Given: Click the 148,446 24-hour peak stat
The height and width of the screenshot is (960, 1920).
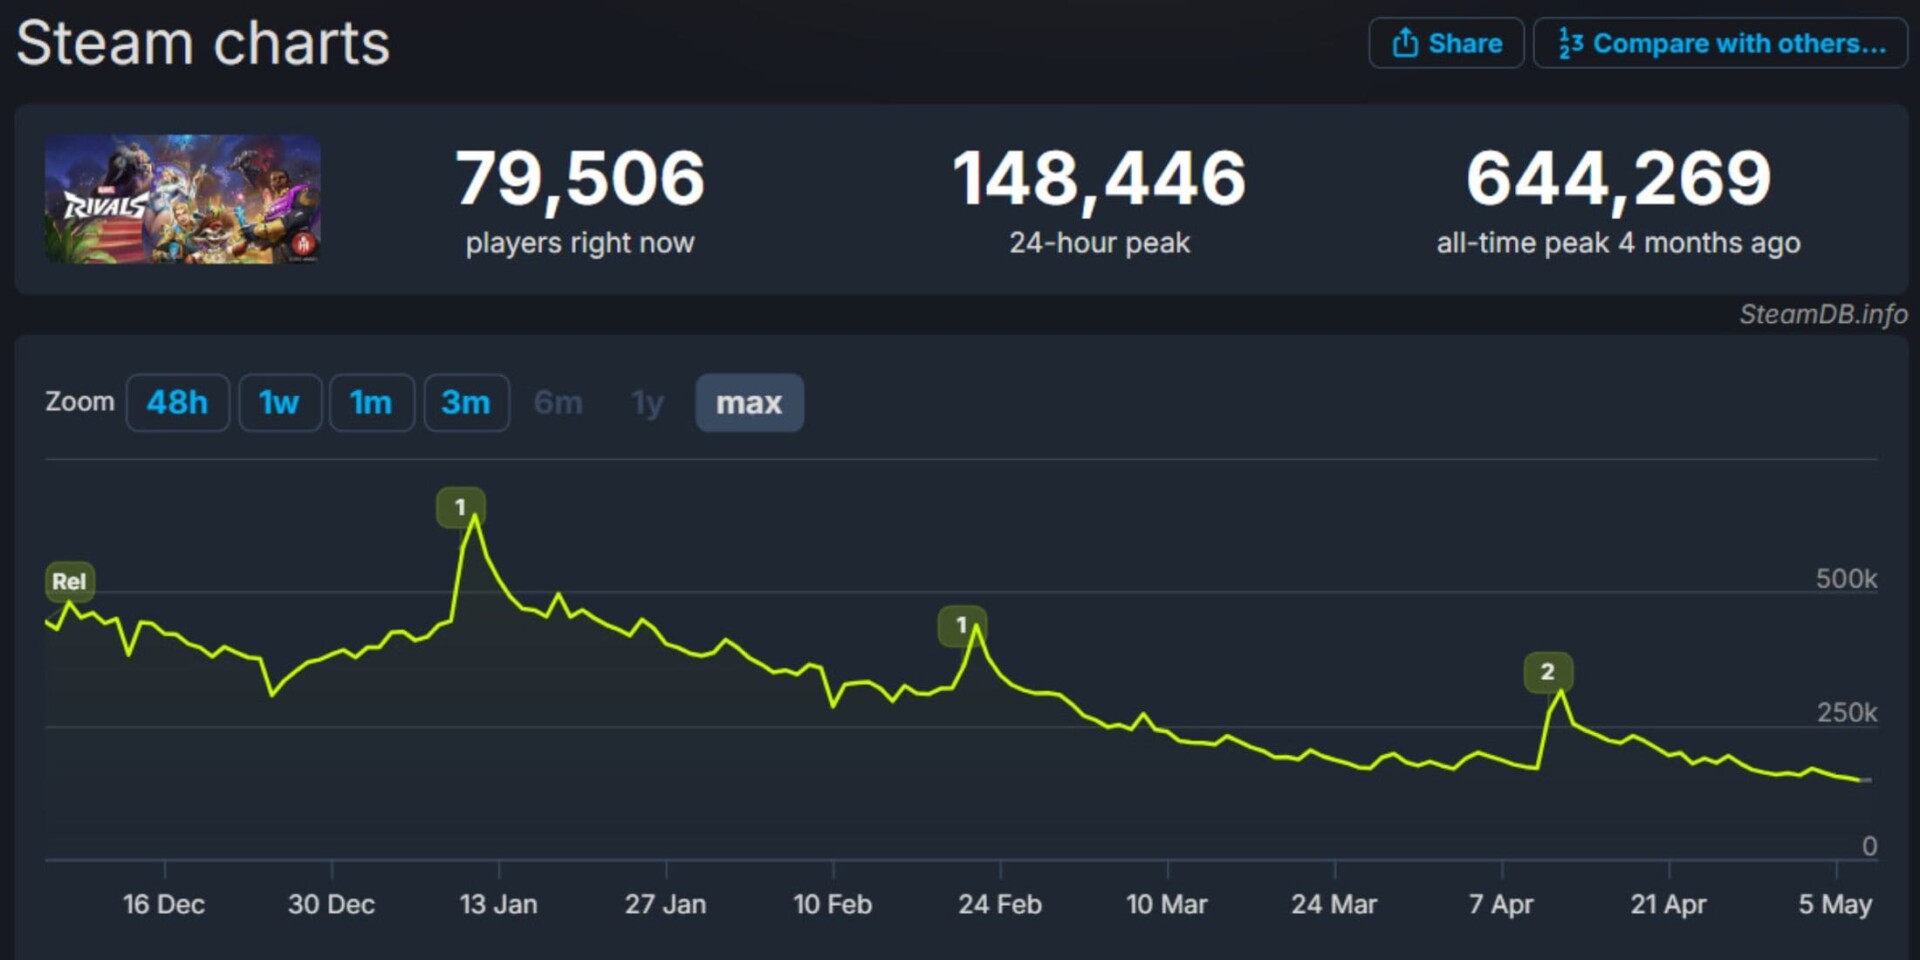Looking at the screenshot, I should (1099, 181).
